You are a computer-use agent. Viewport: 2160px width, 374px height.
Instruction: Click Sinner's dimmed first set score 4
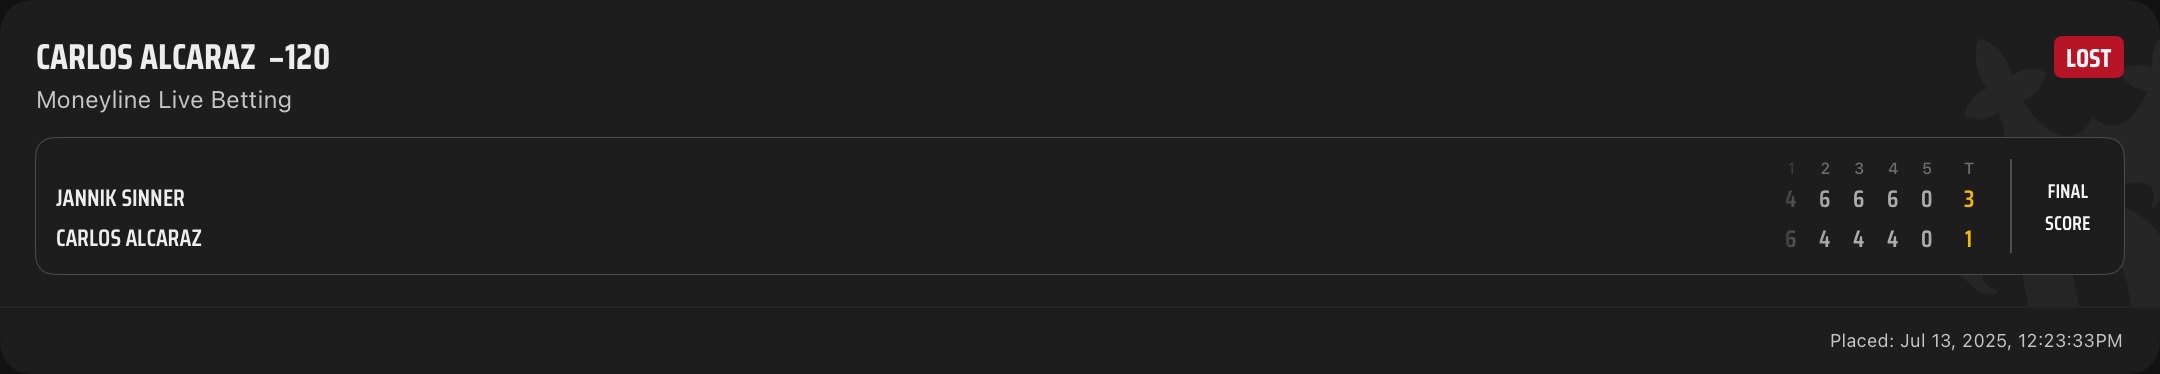pyautogui.click(x=1791, y=199)
